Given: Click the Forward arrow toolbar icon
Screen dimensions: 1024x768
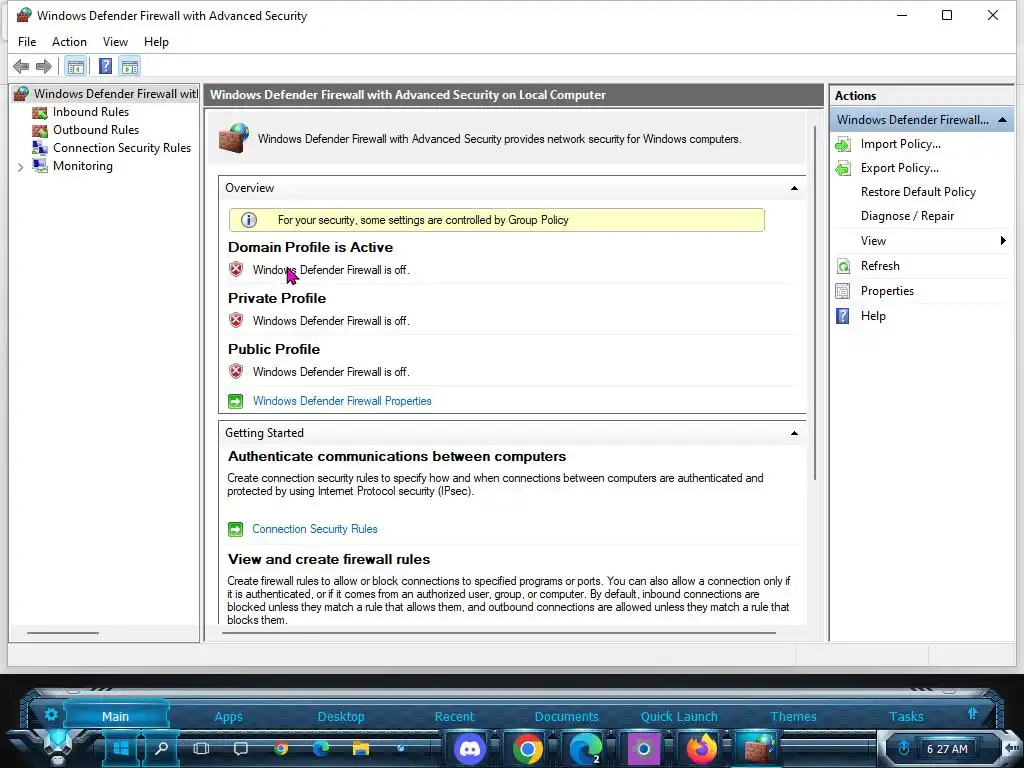Looking at the screenshot, I should 44,67.
